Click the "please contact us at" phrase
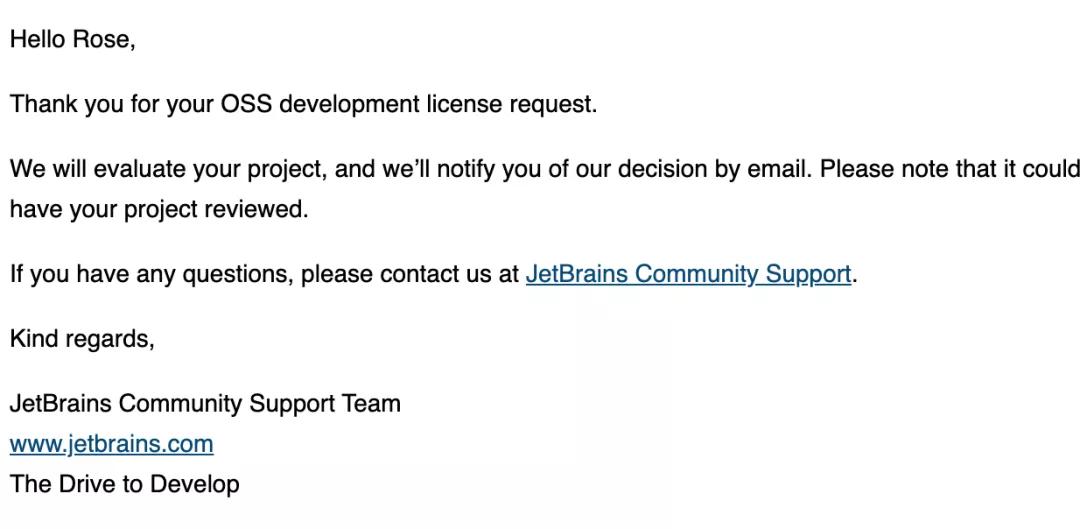This screenshot has width=1080, height=529. coord(410,274)
